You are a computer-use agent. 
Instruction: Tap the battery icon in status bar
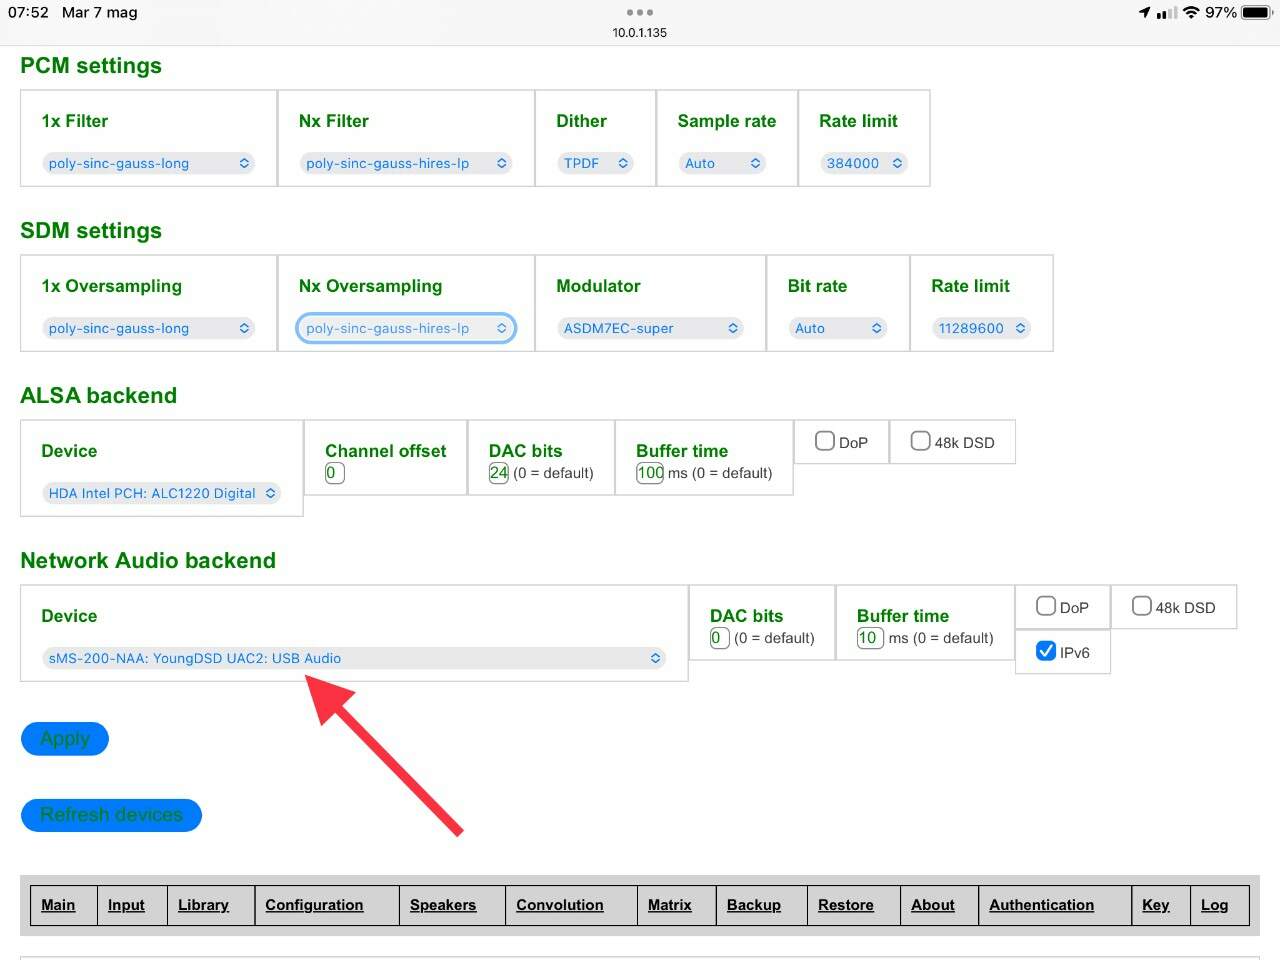click(1257, 13)
